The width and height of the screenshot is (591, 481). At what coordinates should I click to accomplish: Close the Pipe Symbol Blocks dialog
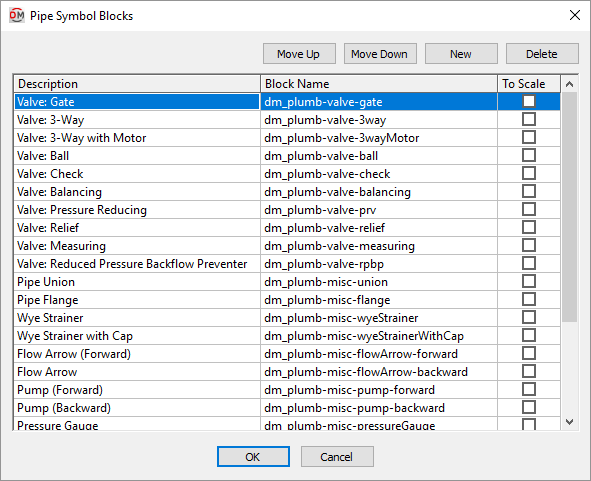pyautogui.click(x=575, y=15)
